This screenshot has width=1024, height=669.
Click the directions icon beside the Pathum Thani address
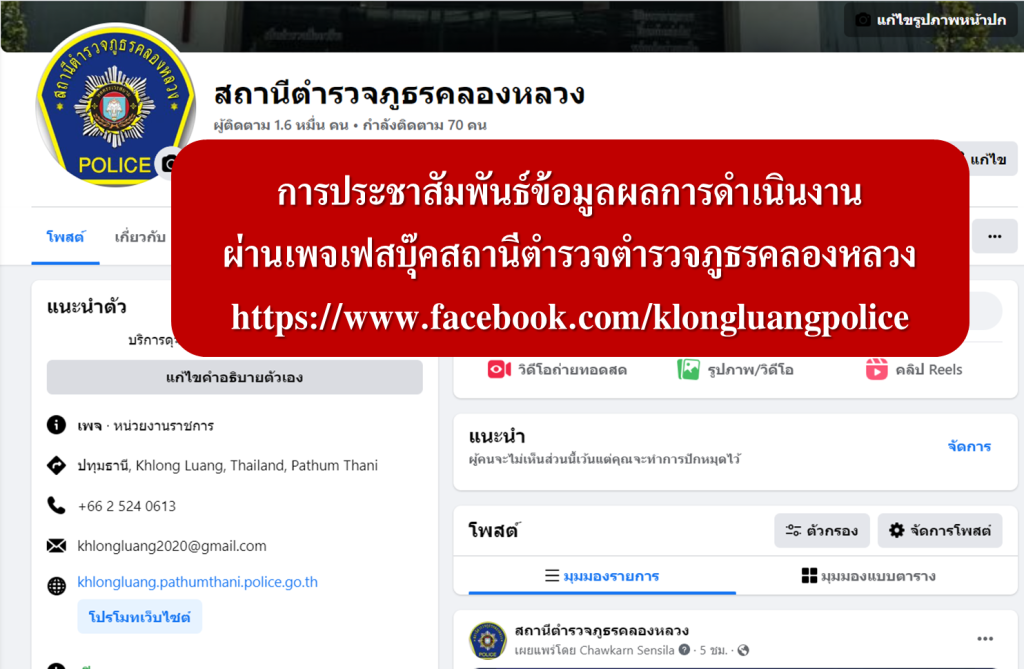click(x=57, y=465)
